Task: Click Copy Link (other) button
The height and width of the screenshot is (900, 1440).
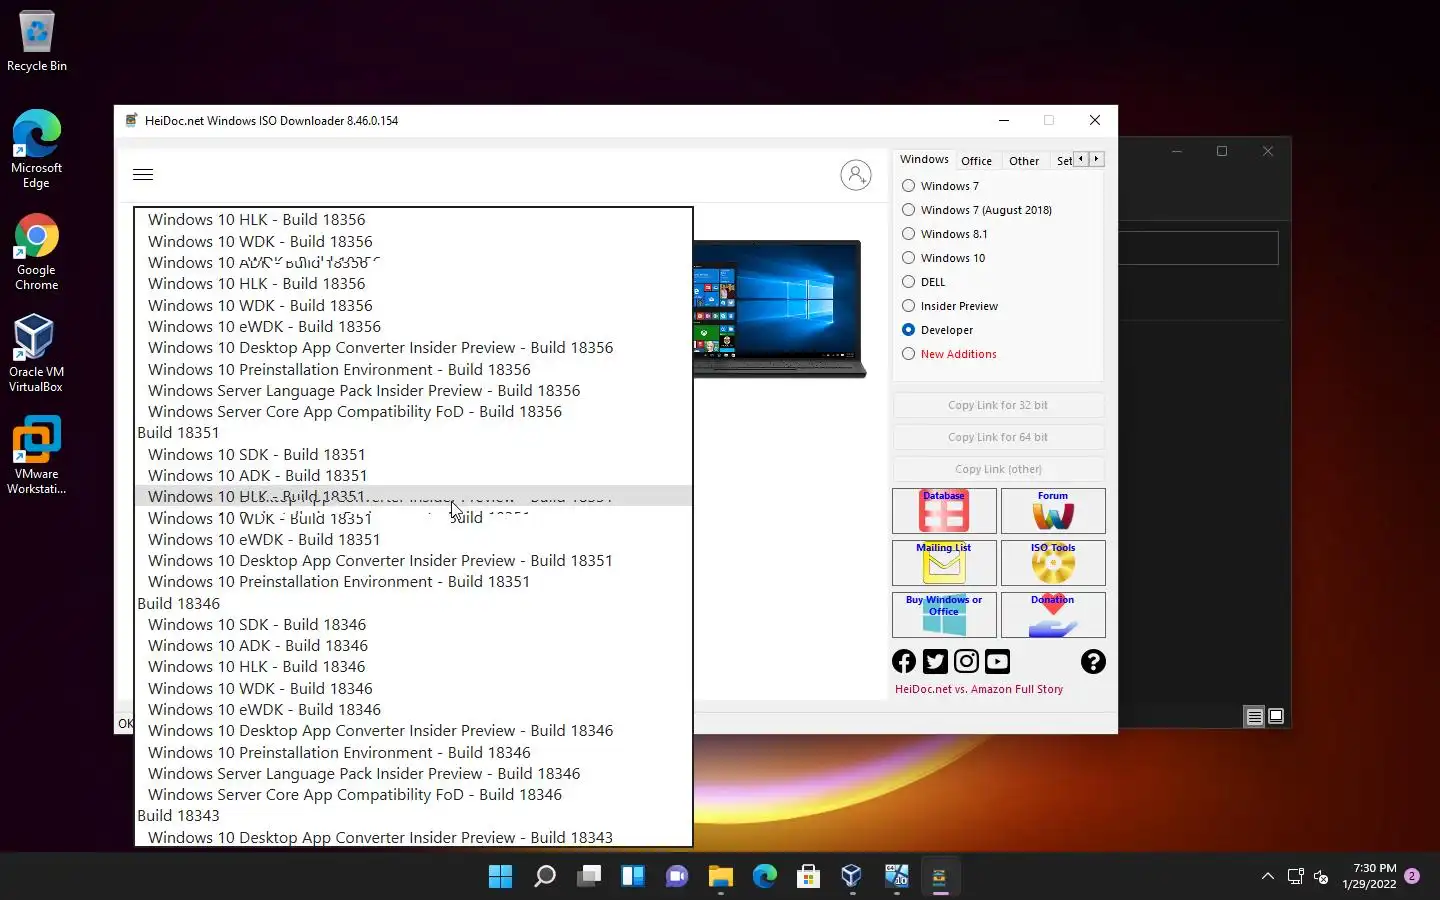Action: point(998,469)
